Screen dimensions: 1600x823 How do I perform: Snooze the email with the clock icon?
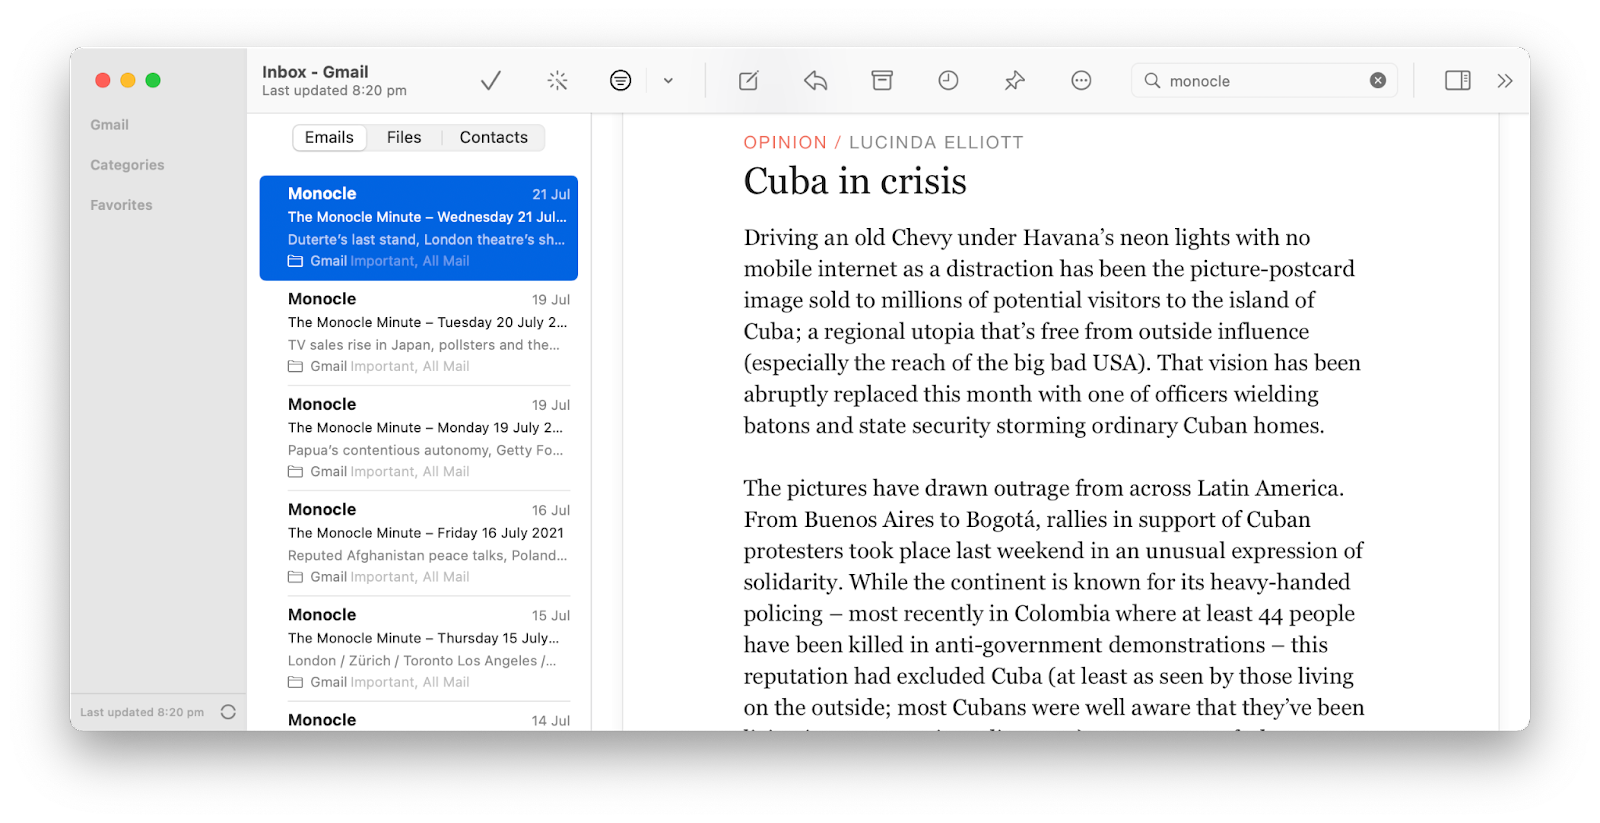click(948, 81)
